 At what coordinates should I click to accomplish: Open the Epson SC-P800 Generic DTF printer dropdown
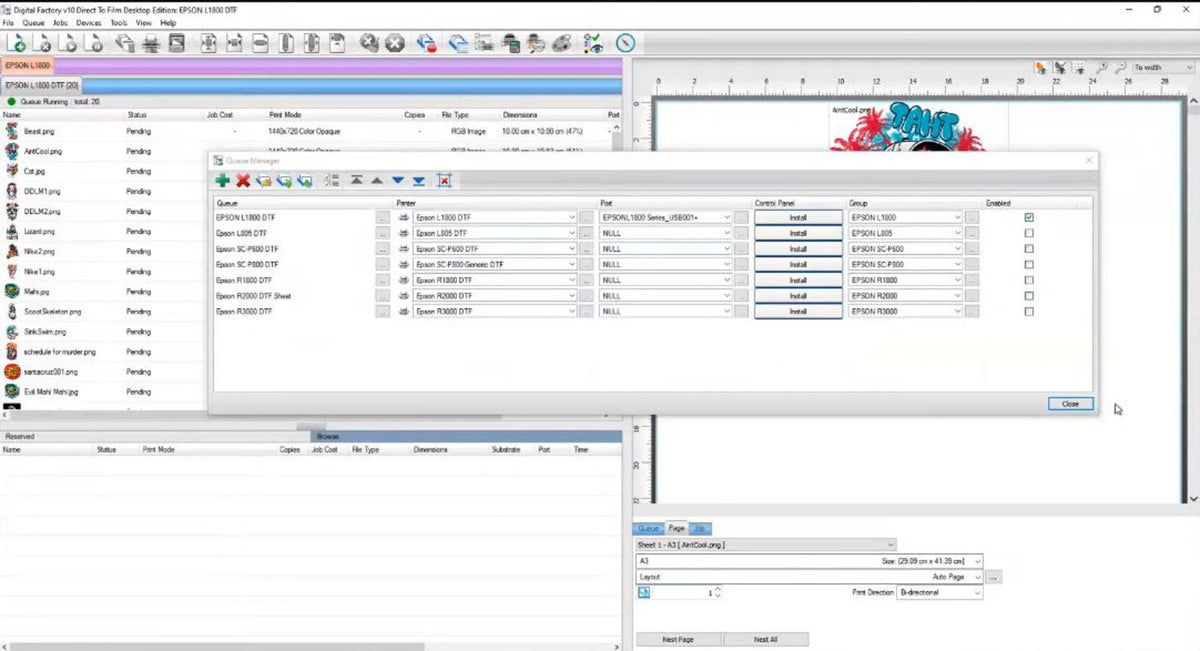click(x=495, y=265)
